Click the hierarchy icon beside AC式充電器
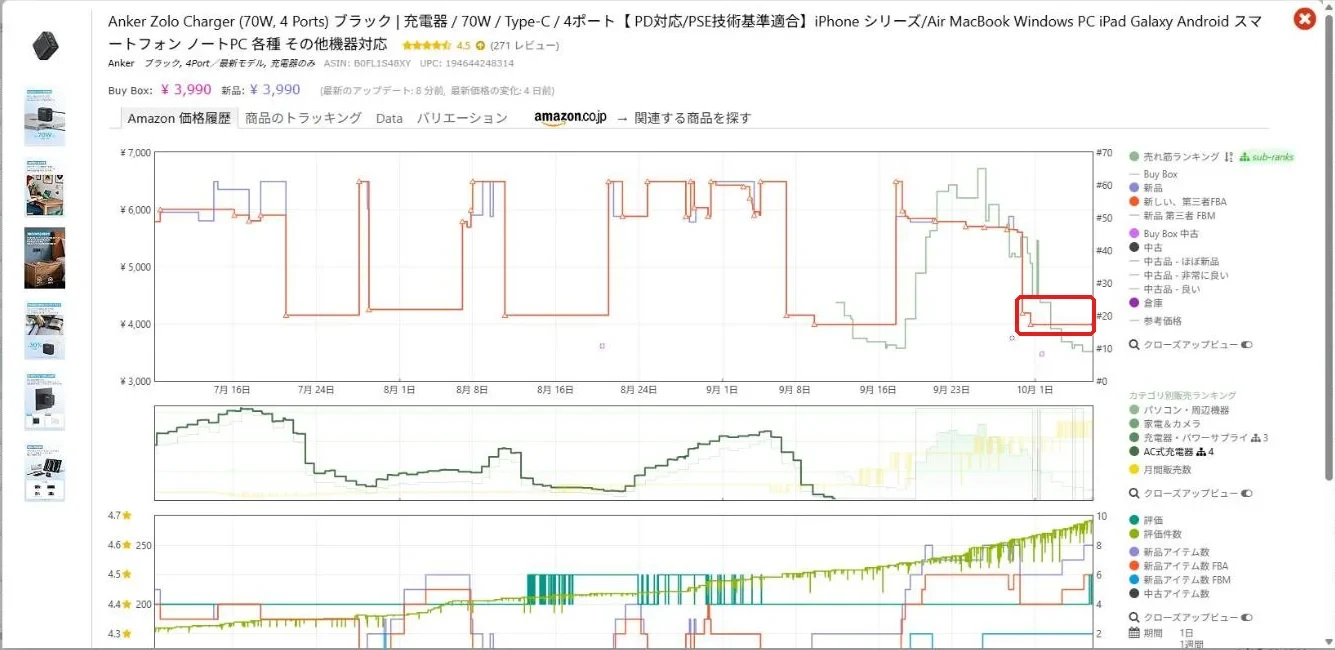The image size is (1335, 650). point(1200,452)
